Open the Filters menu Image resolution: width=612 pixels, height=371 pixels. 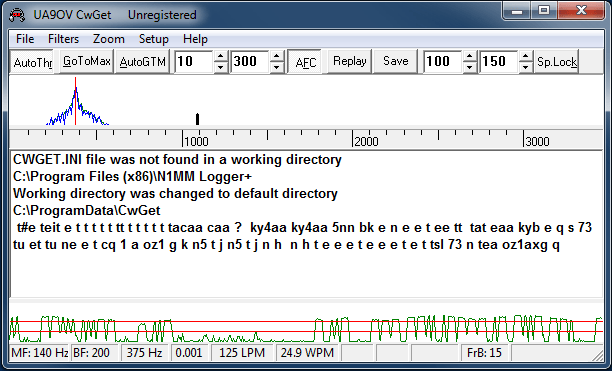63,39
